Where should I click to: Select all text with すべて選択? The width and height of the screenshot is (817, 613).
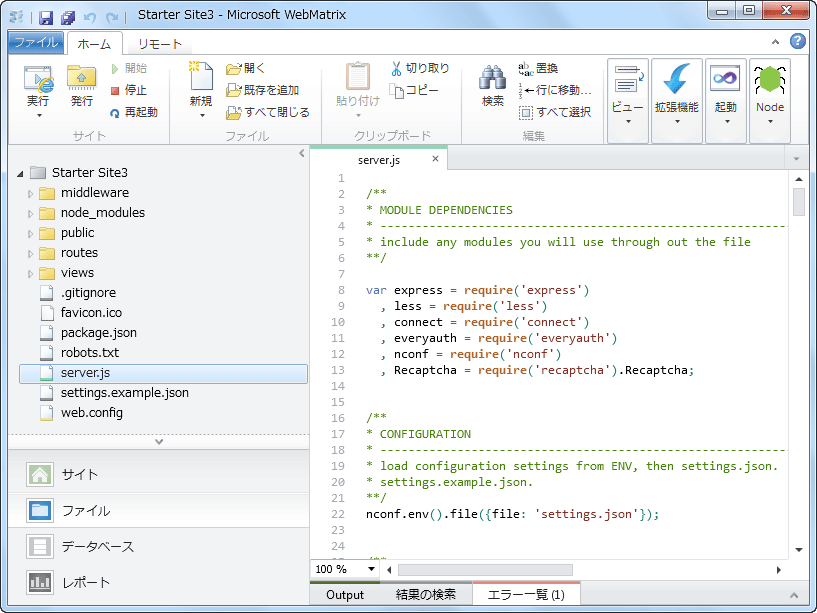[x=555, y=112]
